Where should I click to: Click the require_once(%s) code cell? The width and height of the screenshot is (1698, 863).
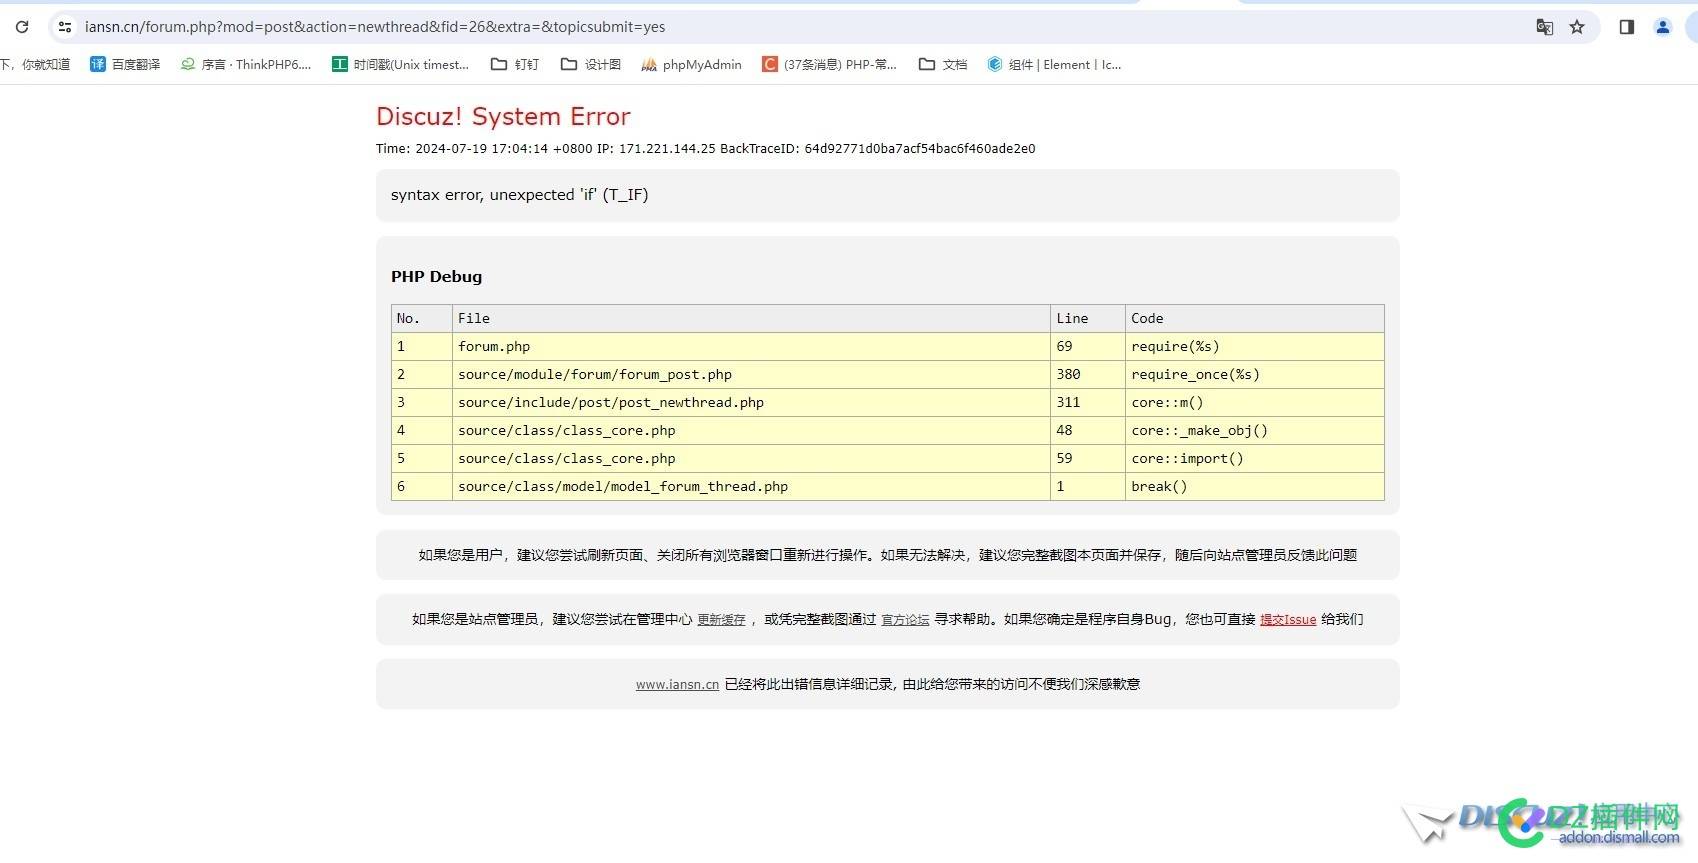pyautogui.click(x=1255, y=375)
